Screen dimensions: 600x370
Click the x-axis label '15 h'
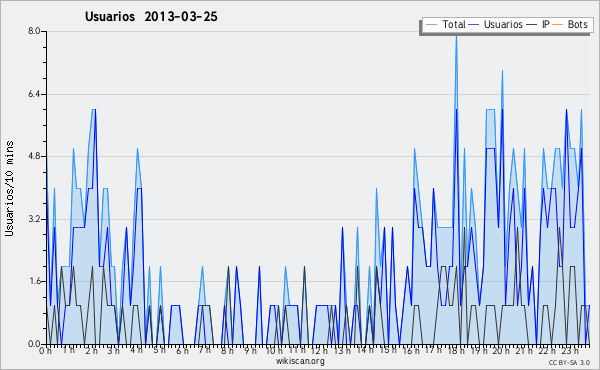click(388, 350)
